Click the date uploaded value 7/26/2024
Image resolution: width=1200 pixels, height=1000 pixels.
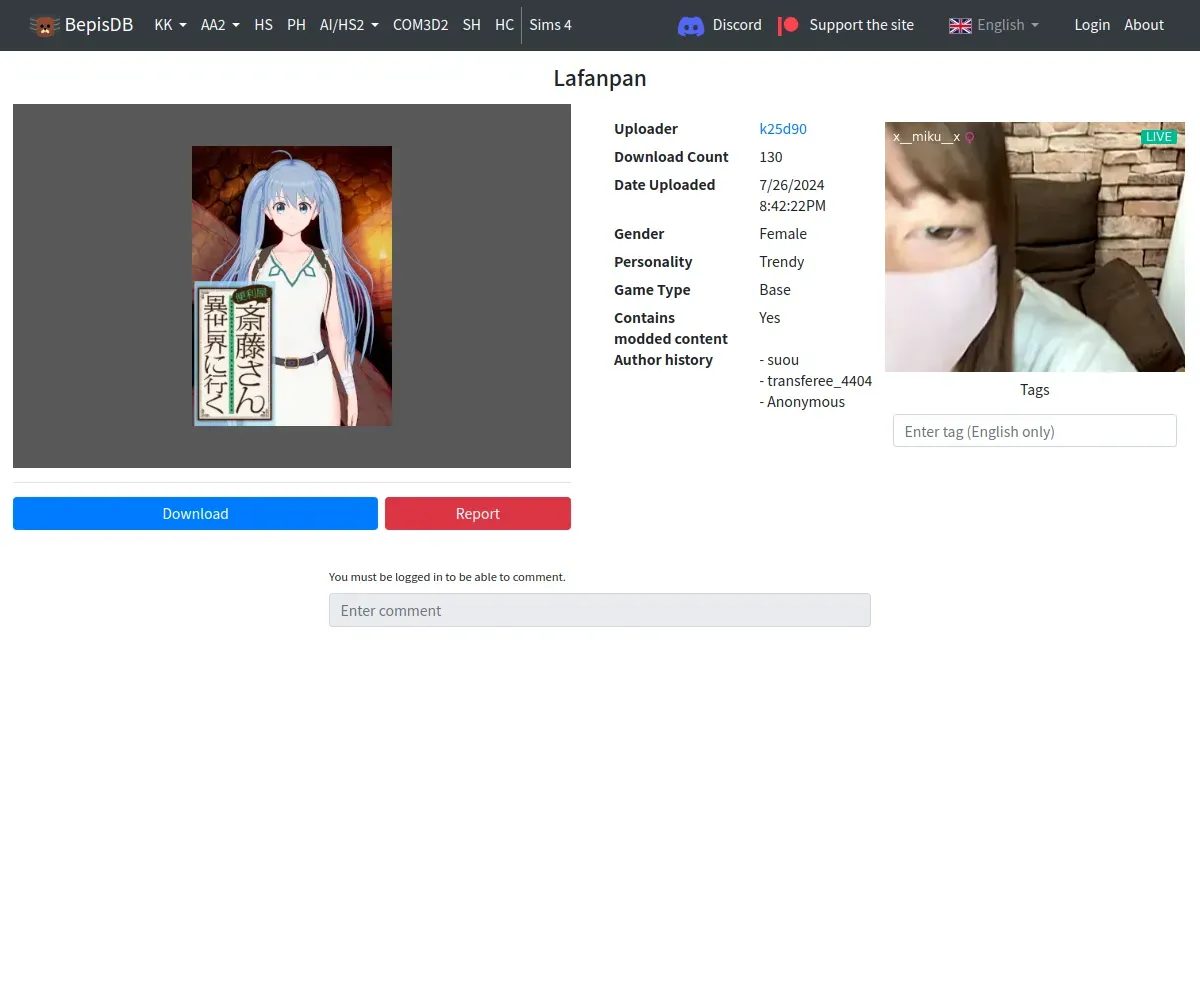792,195
